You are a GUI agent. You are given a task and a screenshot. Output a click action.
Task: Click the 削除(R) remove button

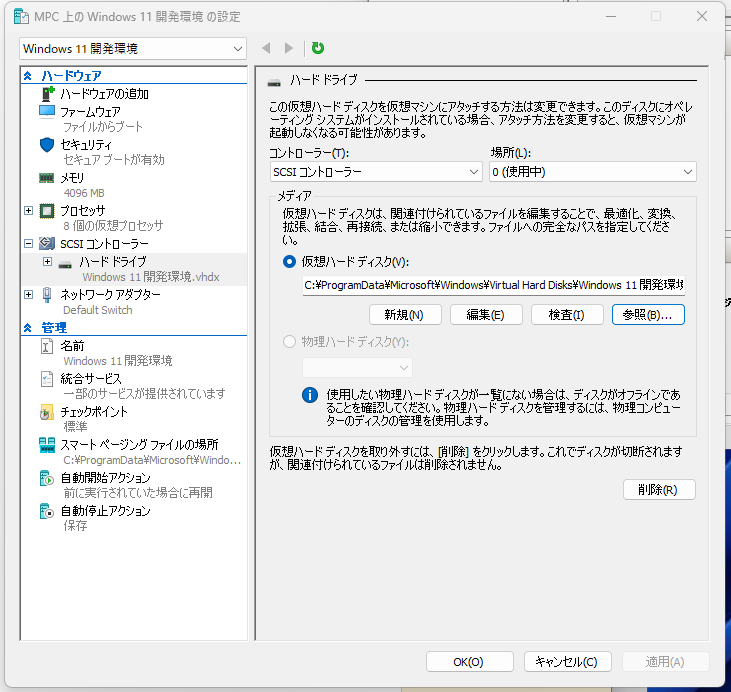click(x=659, y=490)
